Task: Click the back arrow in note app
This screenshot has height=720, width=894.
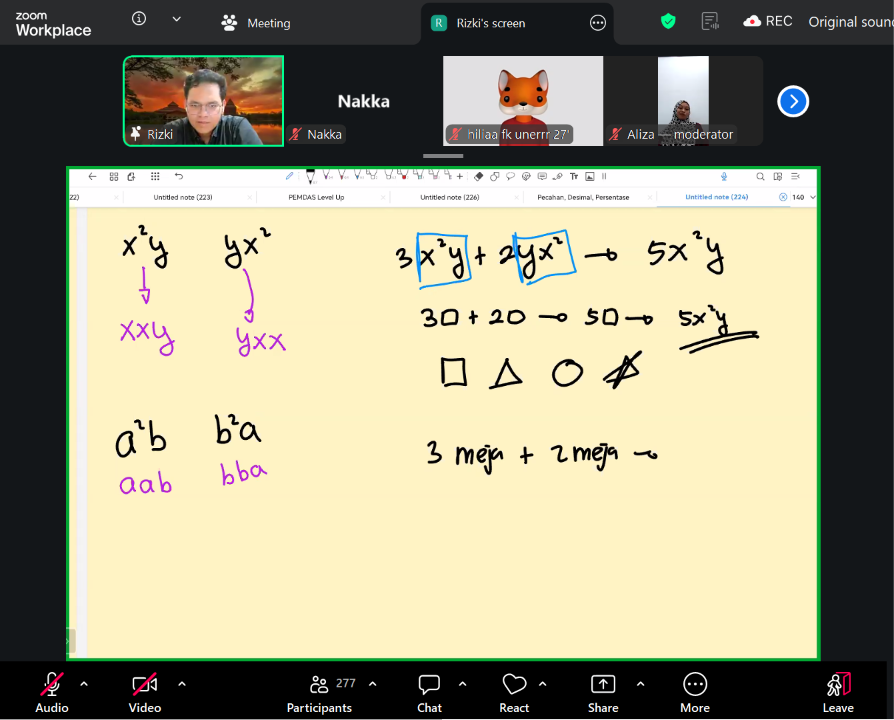Action: click(x=92, y=177)
